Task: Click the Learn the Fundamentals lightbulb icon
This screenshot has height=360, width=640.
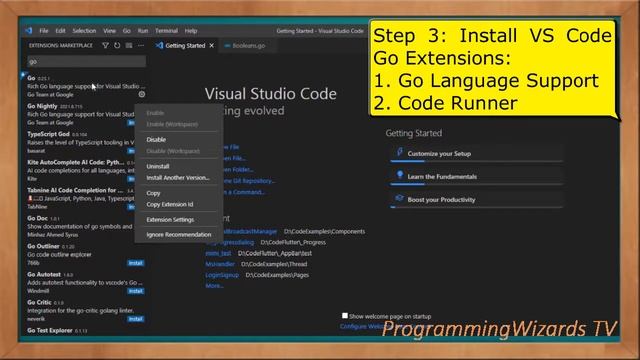Action: coord(400,176)
